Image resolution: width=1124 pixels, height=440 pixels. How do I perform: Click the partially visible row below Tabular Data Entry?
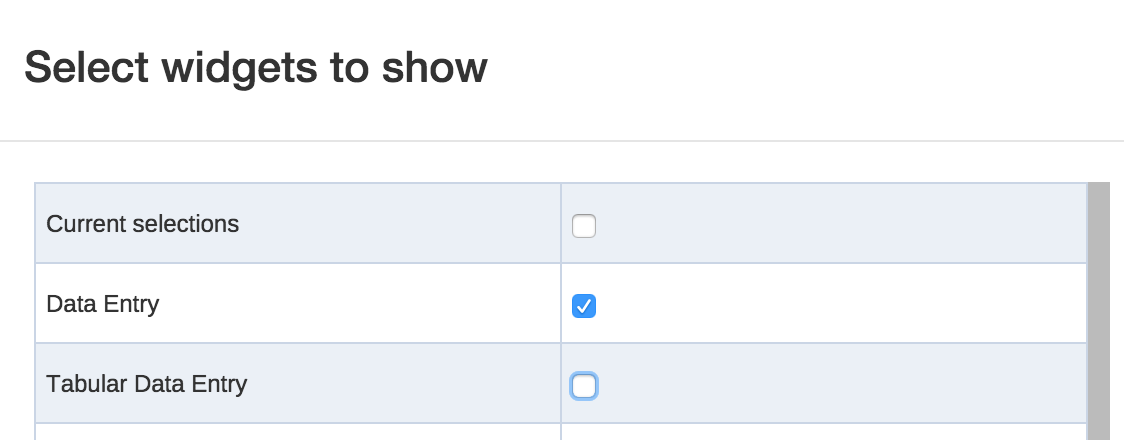298,432
